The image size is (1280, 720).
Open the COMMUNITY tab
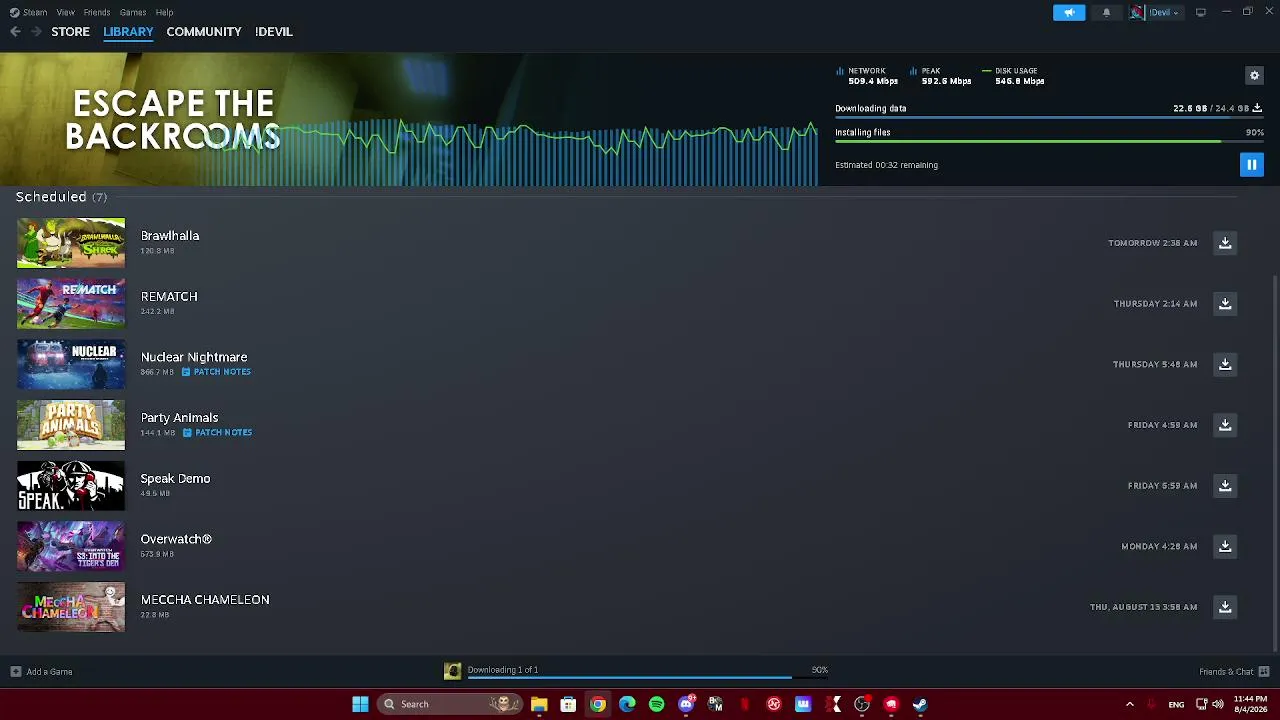pyautogui.click(x=204, y=32)
